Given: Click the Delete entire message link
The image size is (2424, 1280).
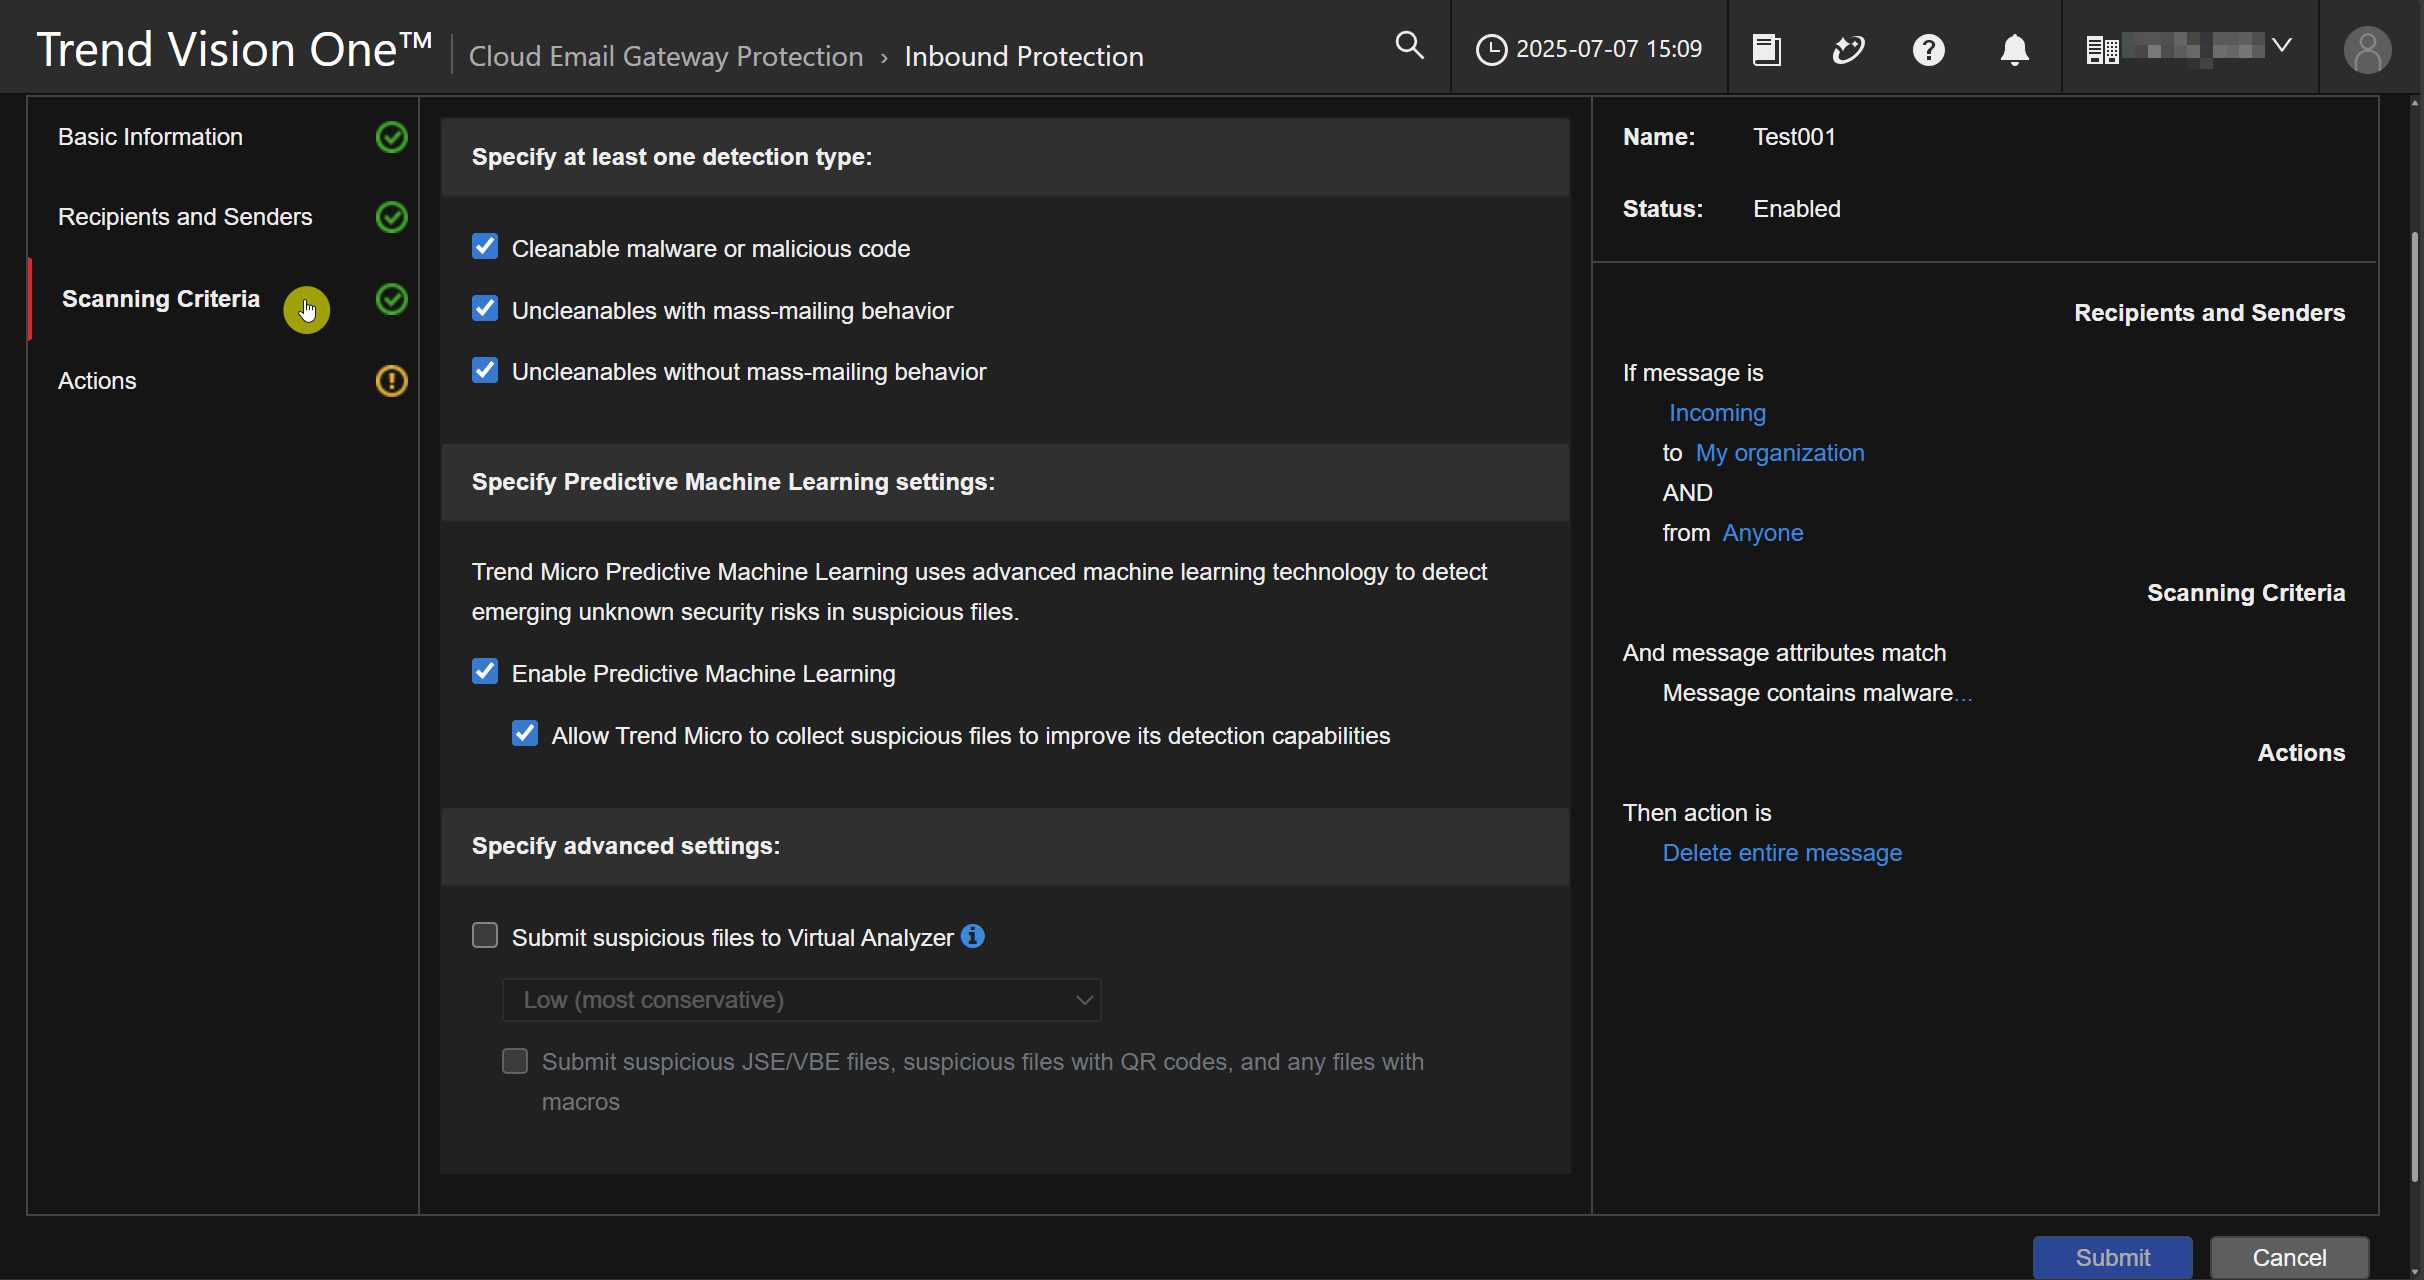Looking at the screenshot, I should (x=1782, y=853).
